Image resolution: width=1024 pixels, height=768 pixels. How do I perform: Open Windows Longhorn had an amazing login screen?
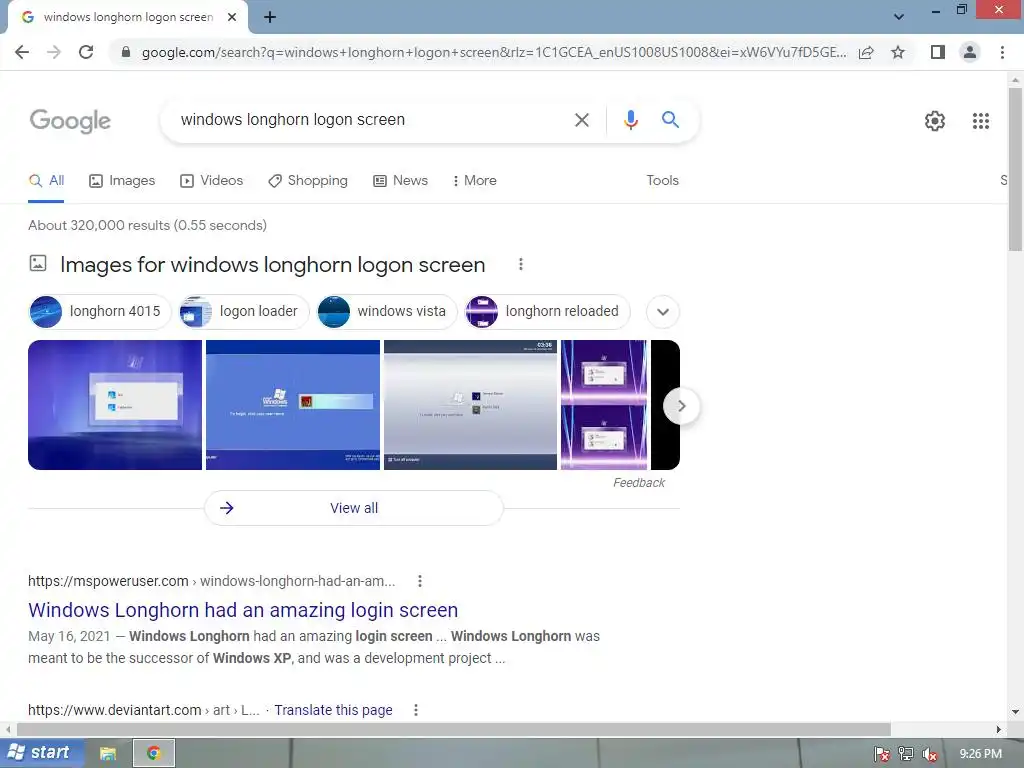243,610
